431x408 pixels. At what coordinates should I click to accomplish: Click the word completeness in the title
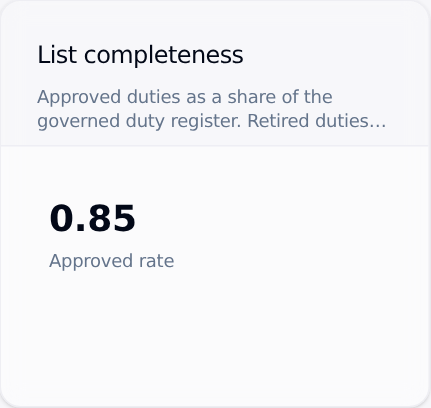[164, 56]
